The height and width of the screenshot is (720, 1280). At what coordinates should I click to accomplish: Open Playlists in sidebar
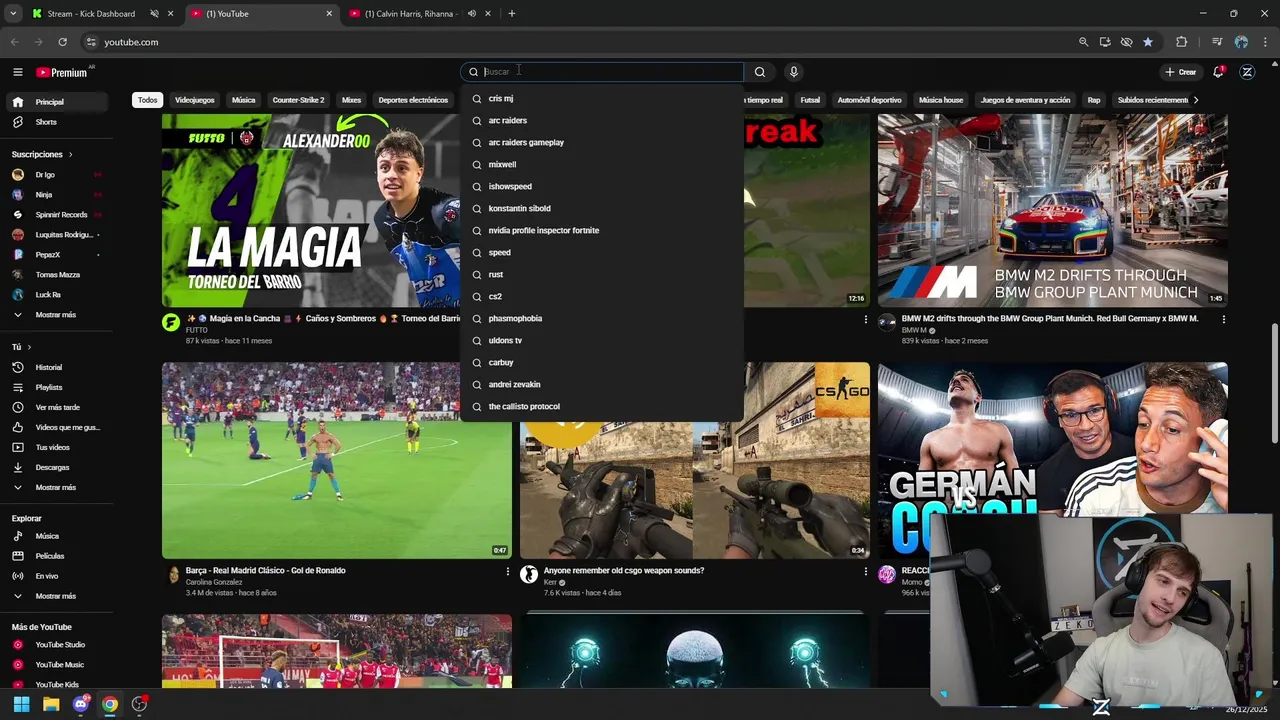(x=55, y=387)
